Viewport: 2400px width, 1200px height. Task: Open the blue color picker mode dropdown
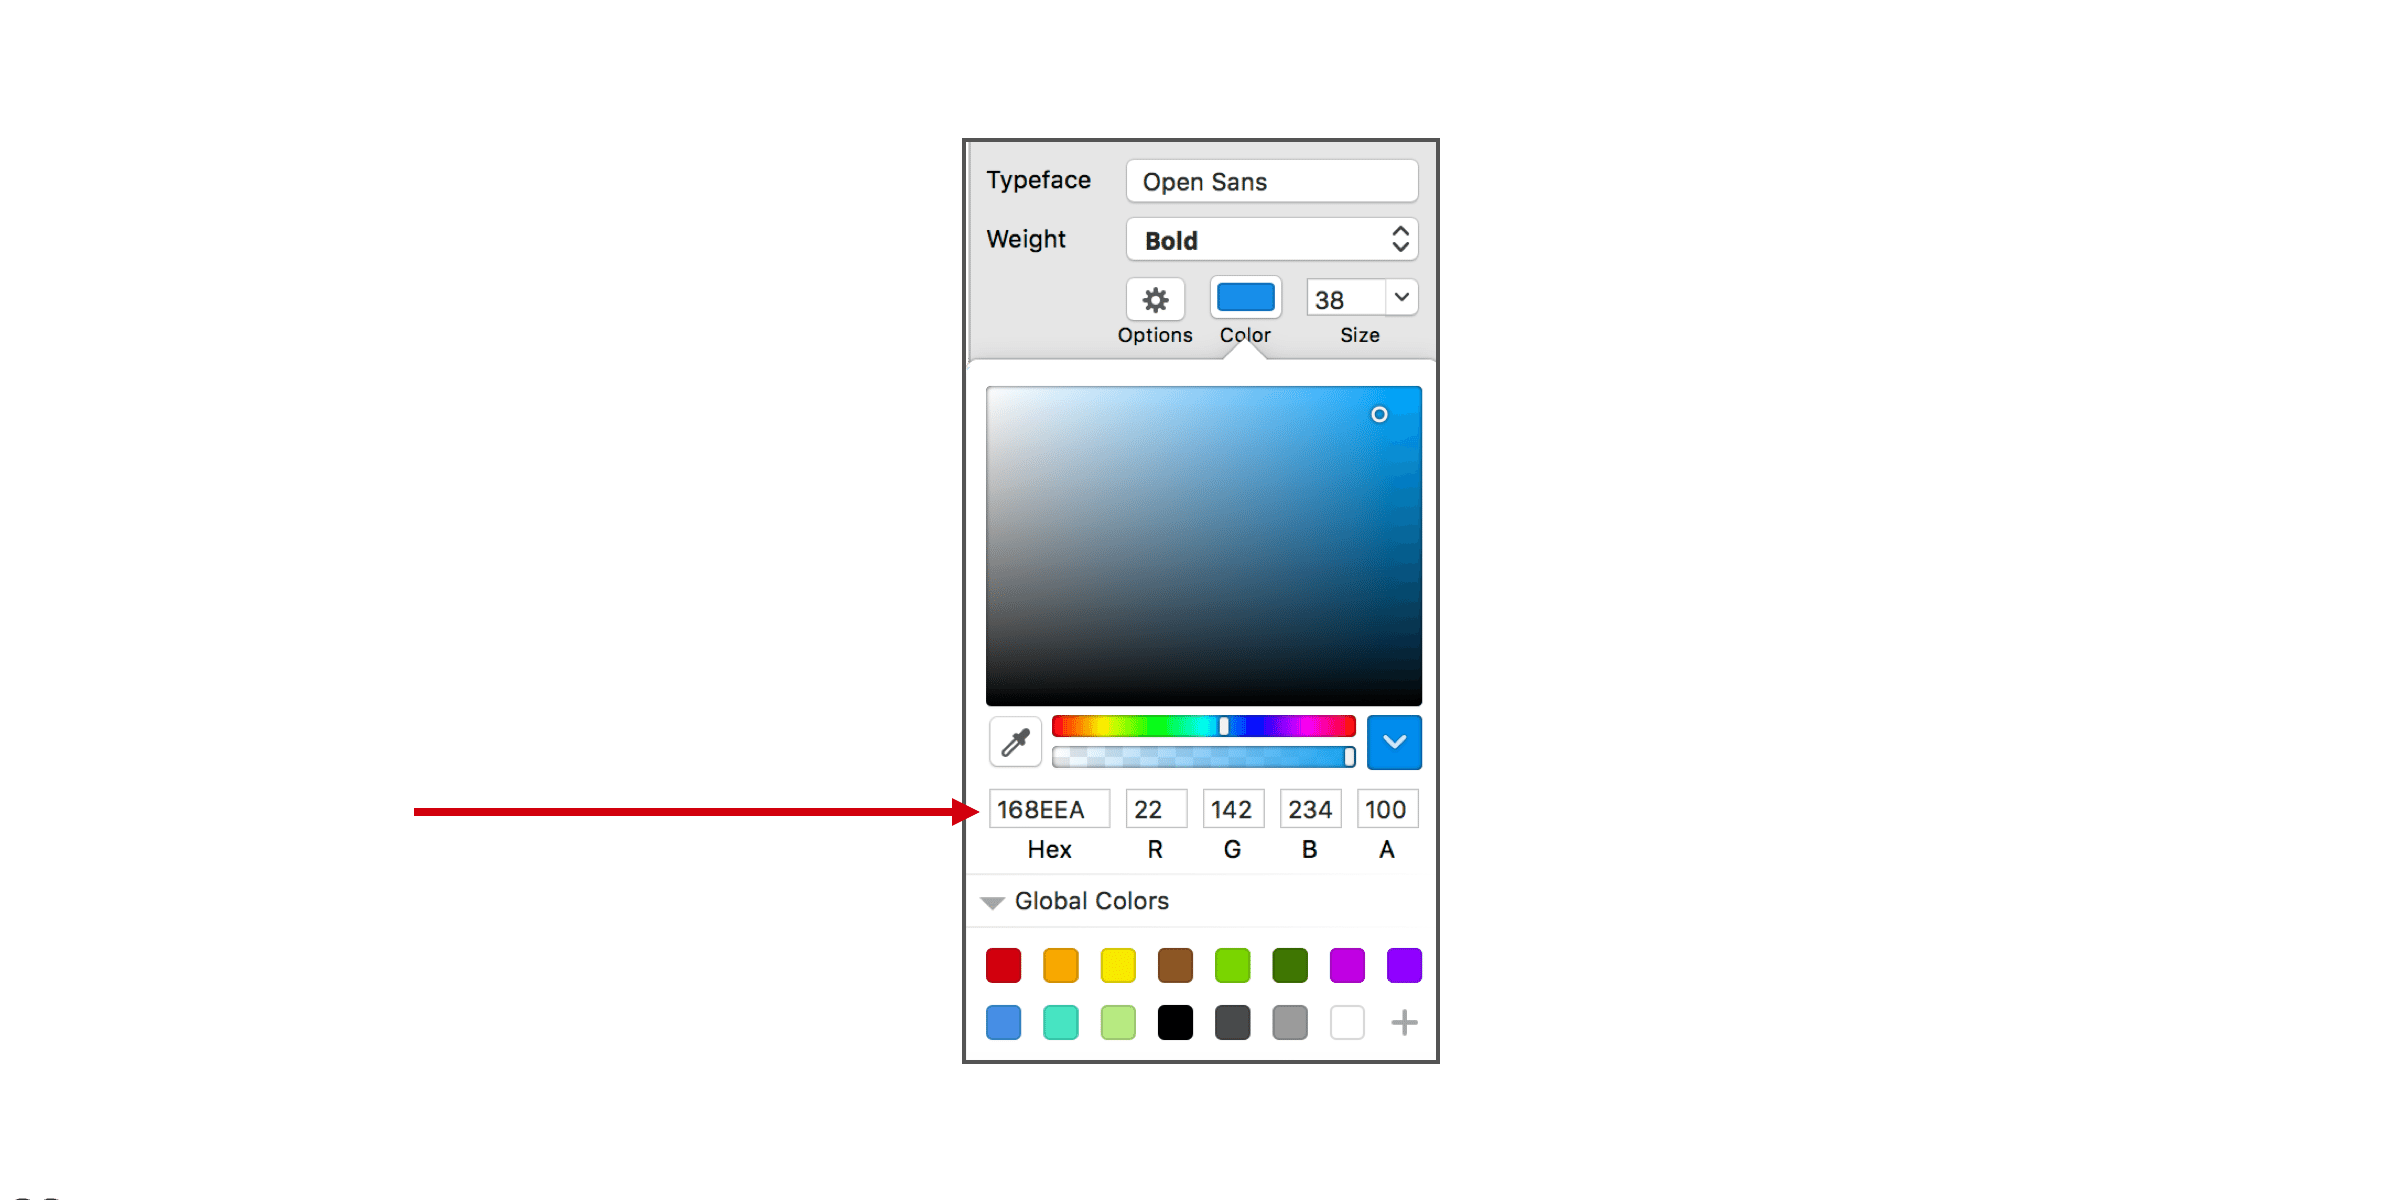click(x=1394, y=742)
